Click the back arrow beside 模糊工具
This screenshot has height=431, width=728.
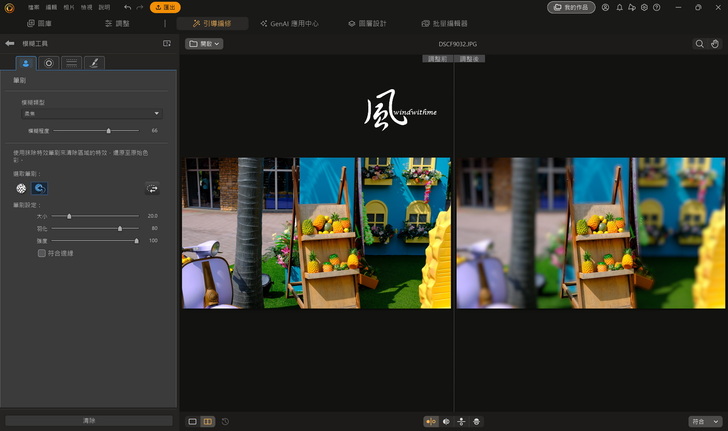pos(10,44)
